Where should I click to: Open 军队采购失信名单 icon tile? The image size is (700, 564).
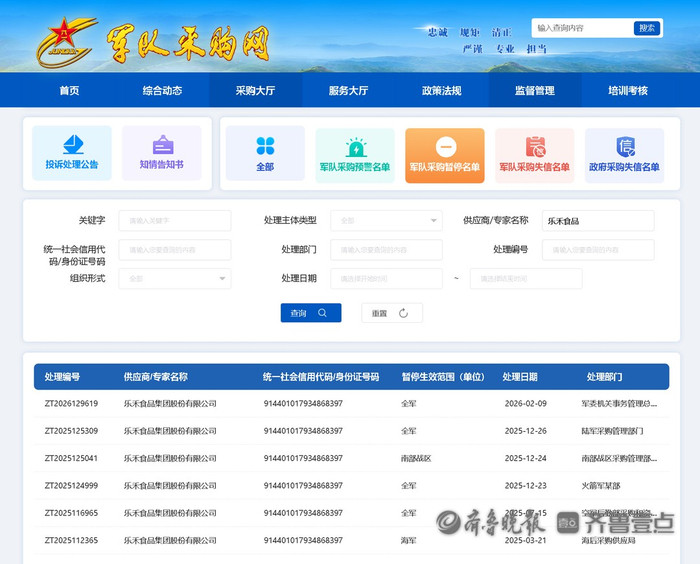tap(534, 153)
